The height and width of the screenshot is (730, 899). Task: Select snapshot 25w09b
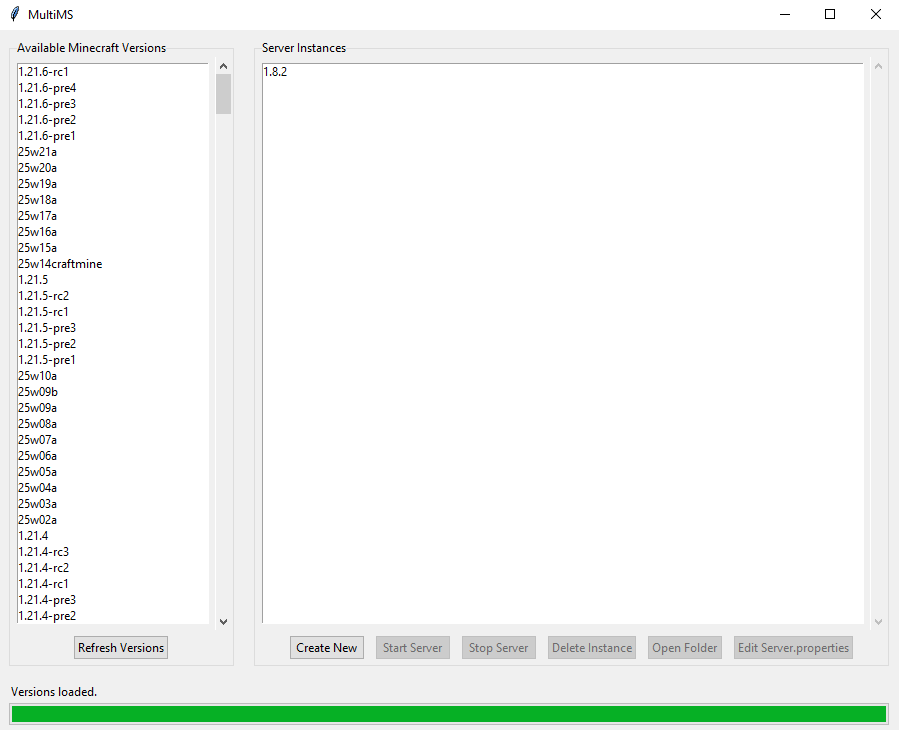pos(112,393)
